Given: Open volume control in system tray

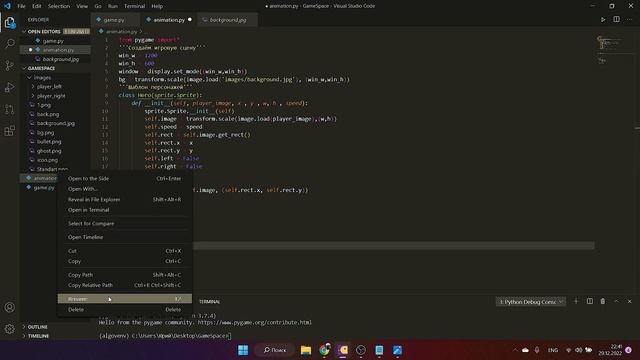Looking at the screenshot, I should tap(578, 350).
